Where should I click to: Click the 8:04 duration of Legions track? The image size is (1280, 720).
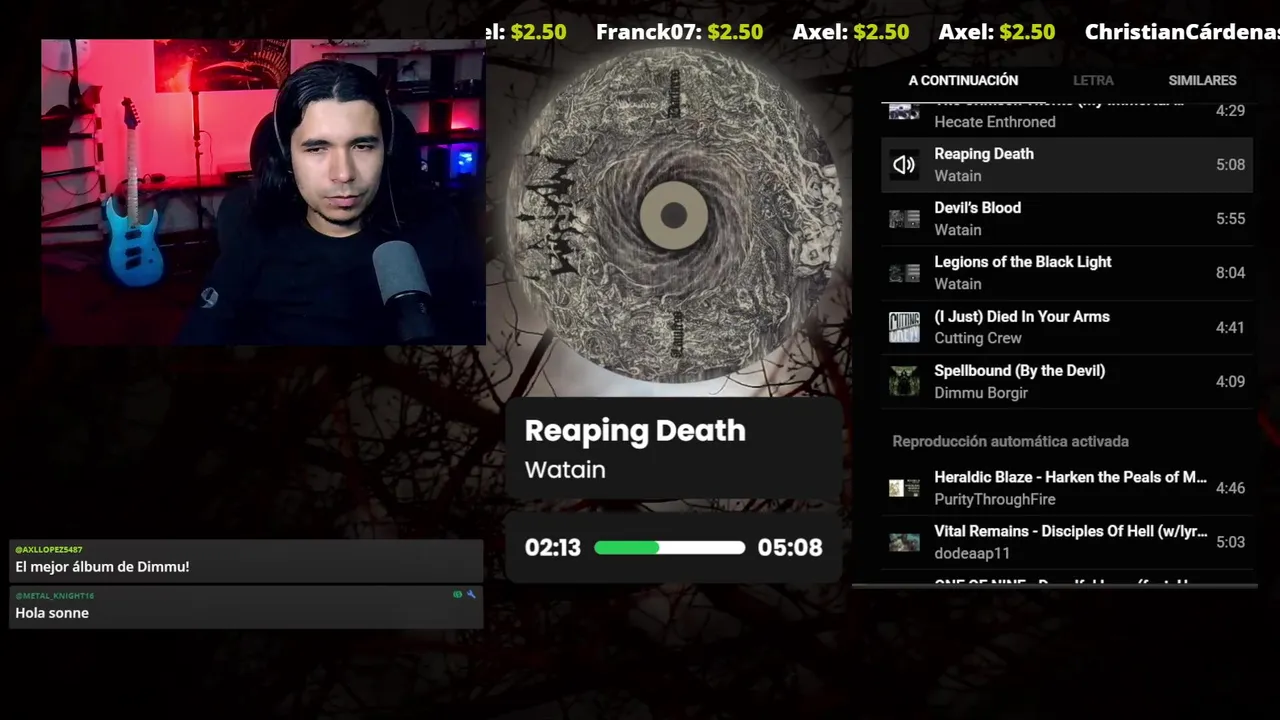[x=1230, y=273]
